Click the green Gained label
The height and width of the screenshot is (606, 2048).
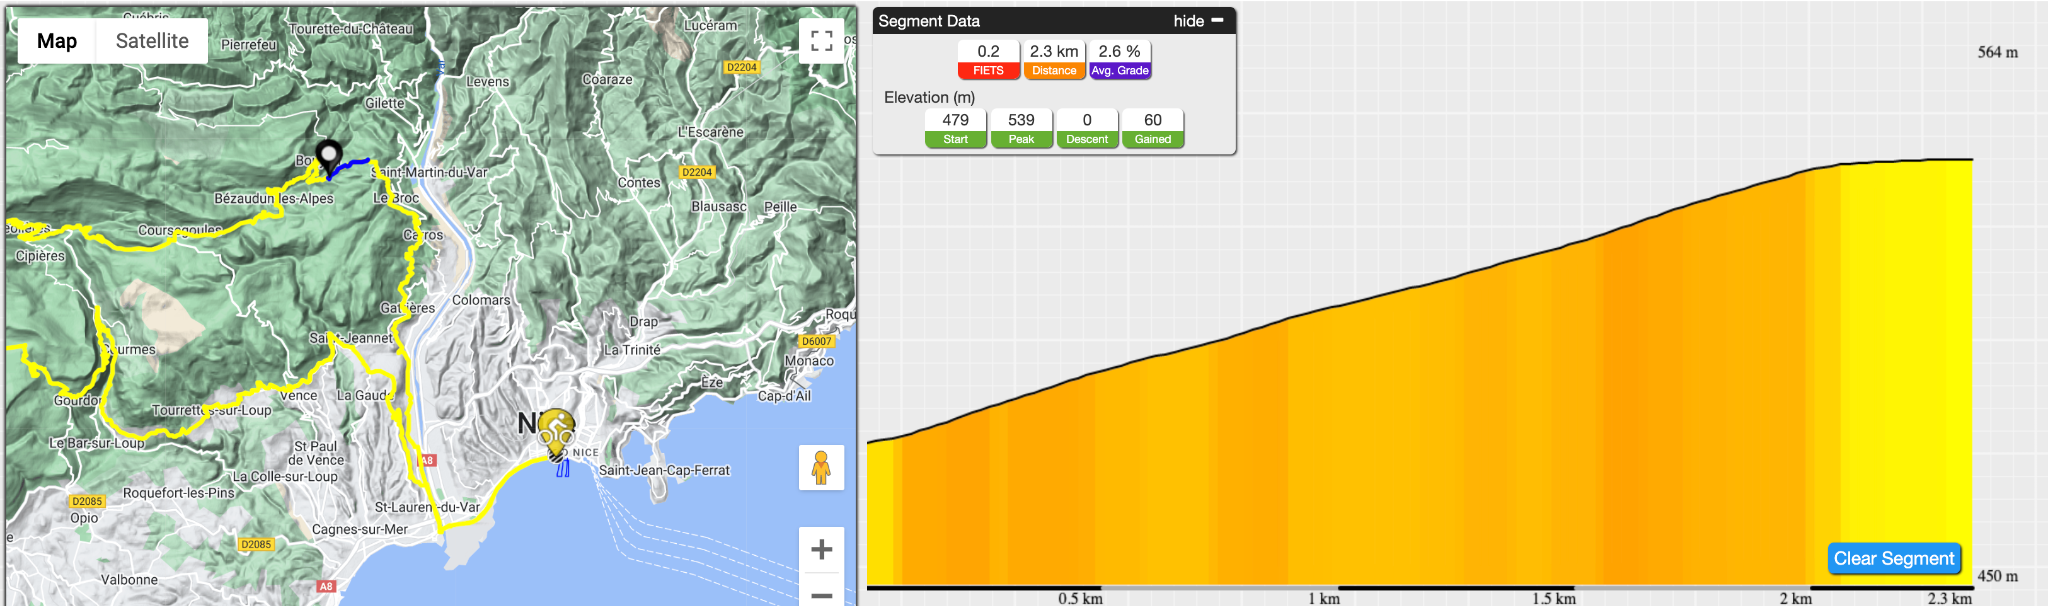point(1153,140)
